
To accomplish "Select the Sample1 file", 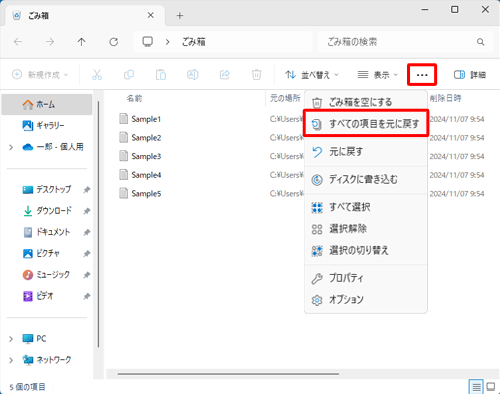I will pos(140,119).
